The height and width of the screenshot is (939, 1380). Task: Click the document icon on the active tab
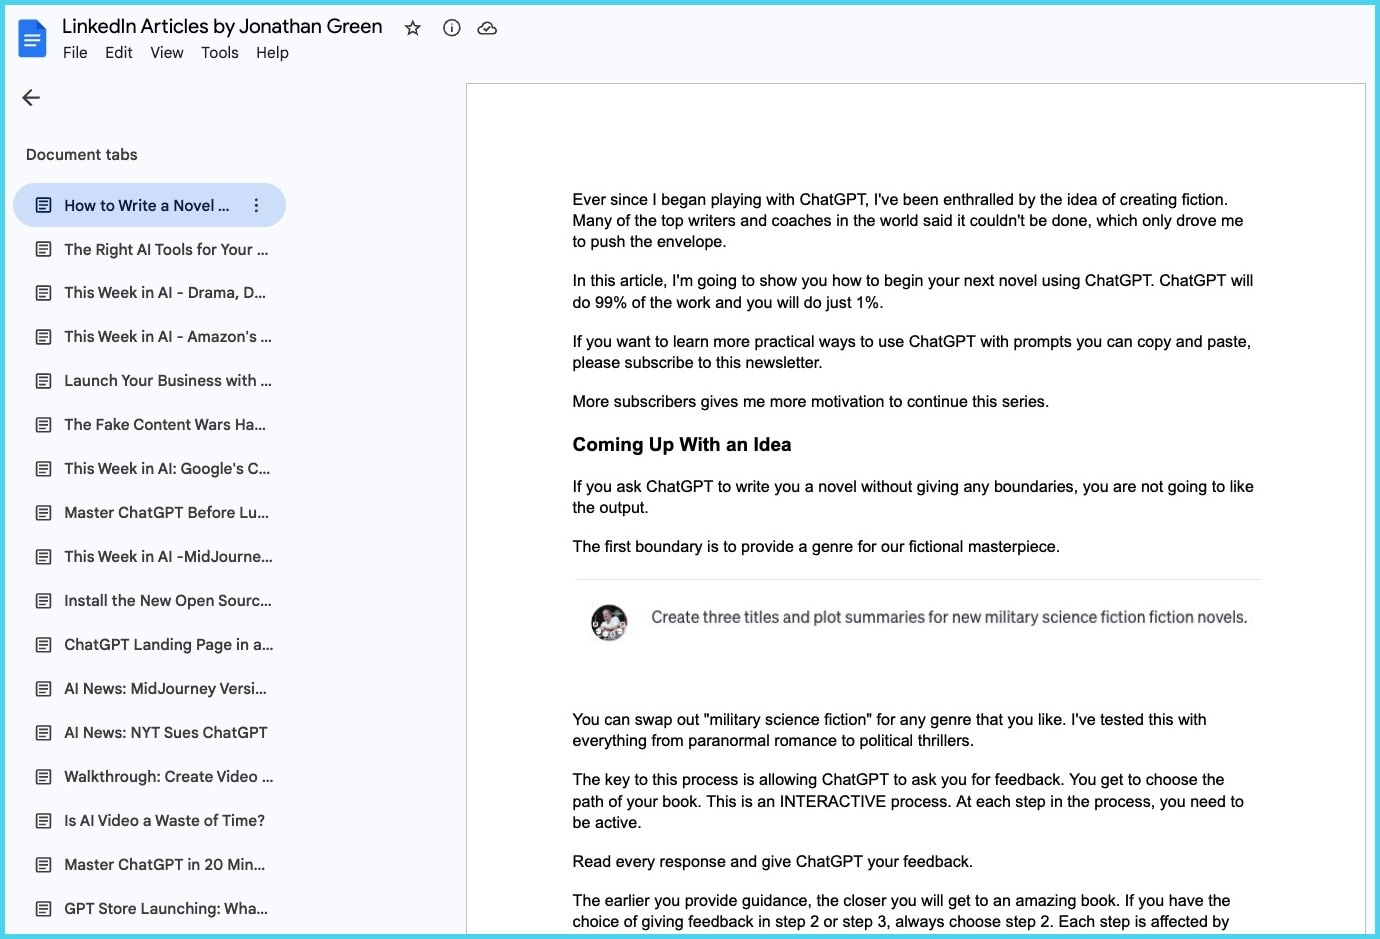[x=42, y=204]
